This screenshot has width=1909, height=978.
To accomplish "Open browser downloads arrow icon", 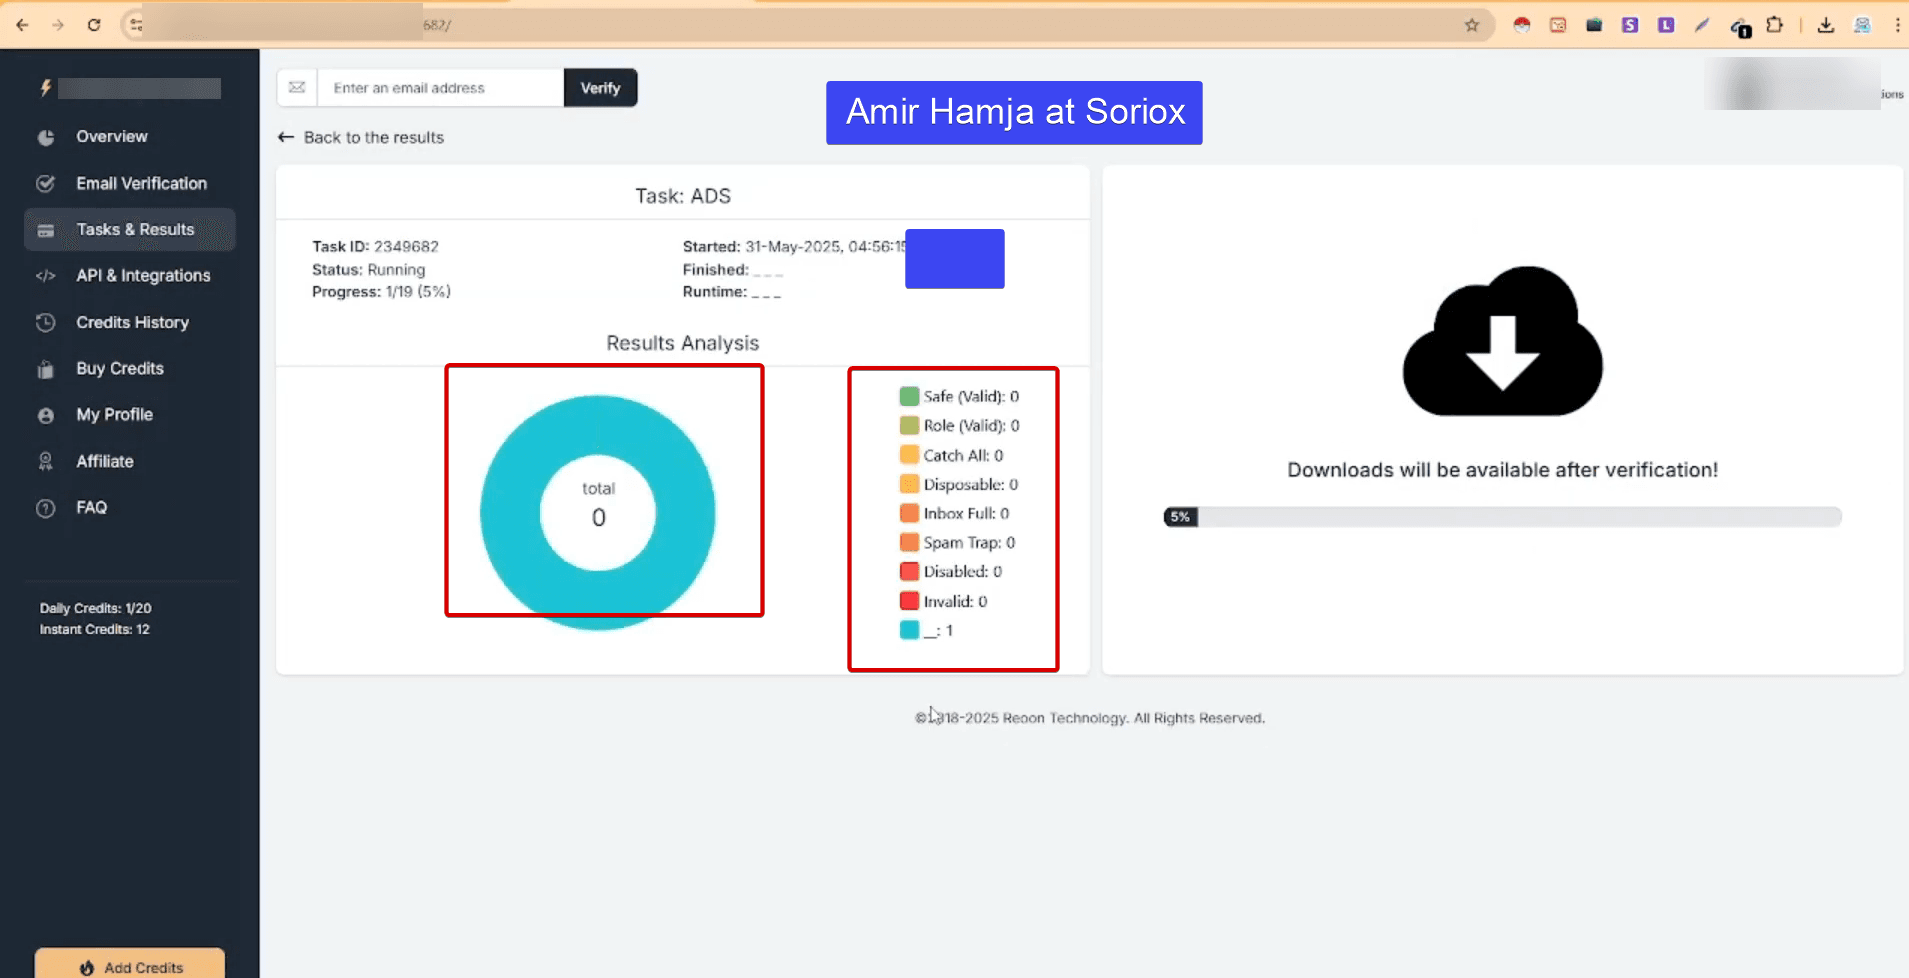I will click(1826, 25).
